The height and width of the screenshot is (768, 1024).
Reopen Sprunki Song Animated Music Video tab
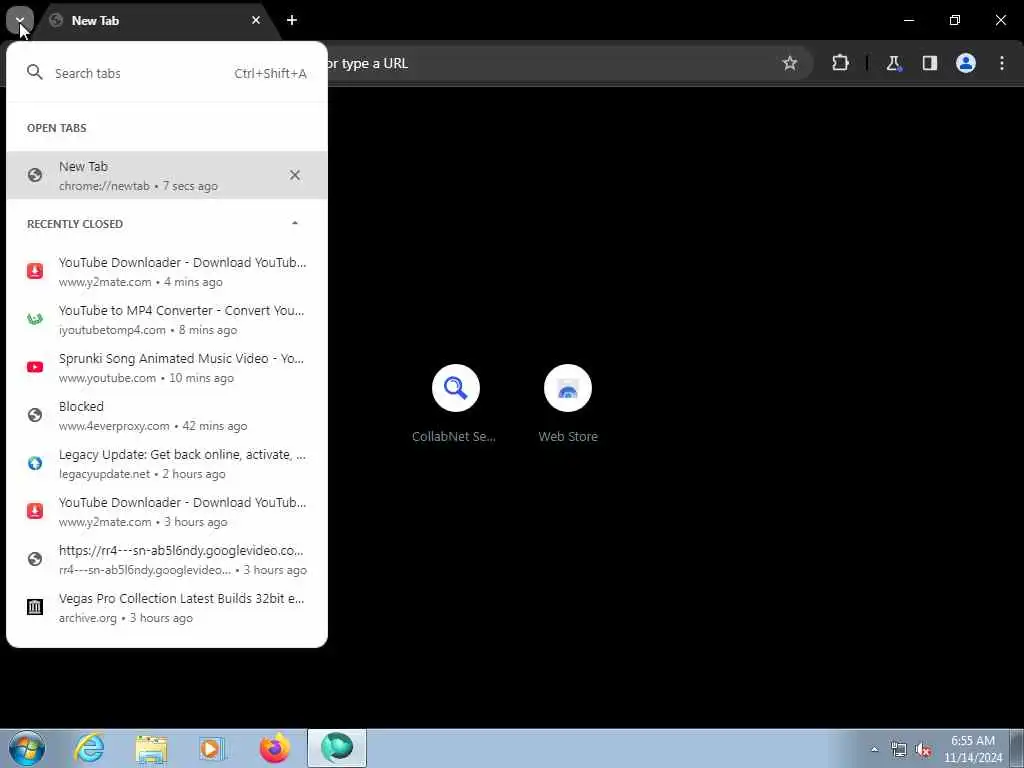coord(167,367)
